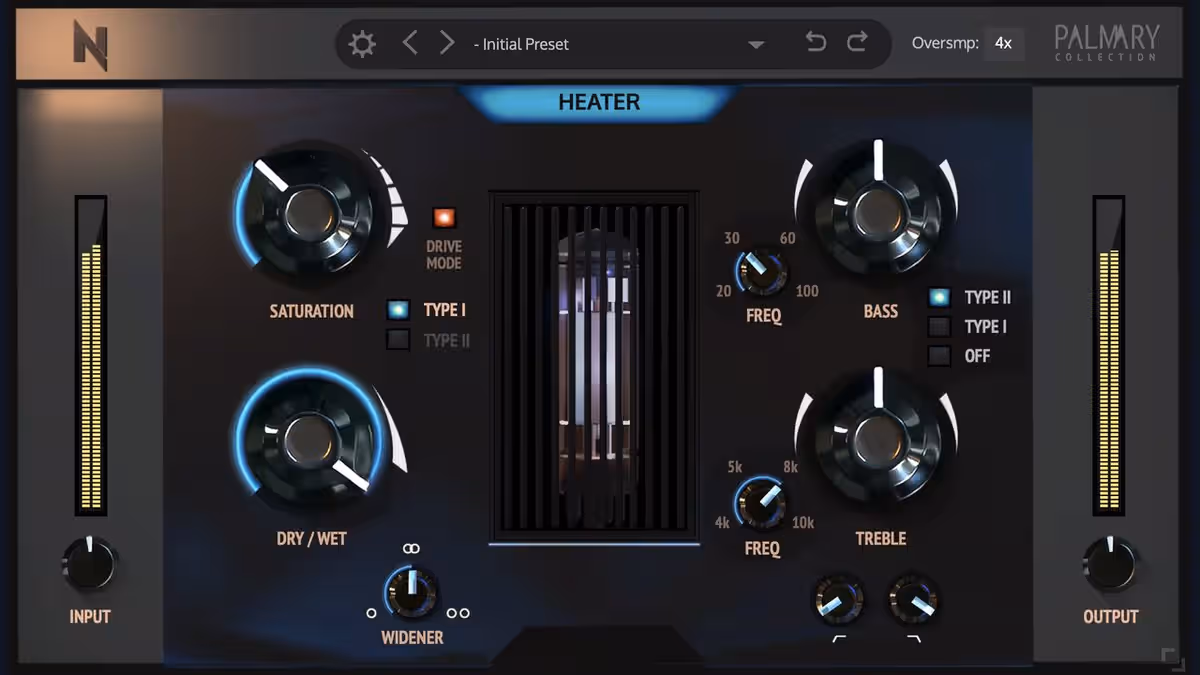This screenshot has width=1200, height=675.
Task: Select saturation TYPE I
Action: [x=399, y=310]
